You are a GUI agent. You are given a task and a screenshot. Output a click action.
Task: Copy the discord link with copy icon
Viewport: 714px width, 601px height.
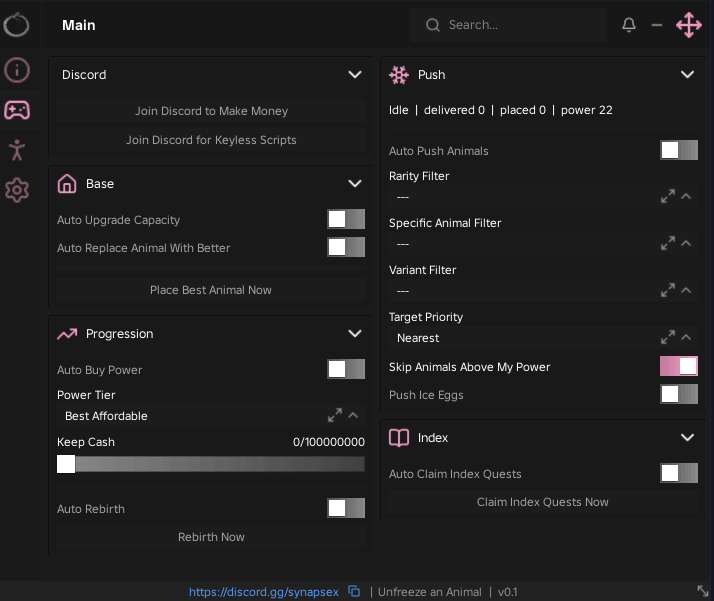(354, 591)
